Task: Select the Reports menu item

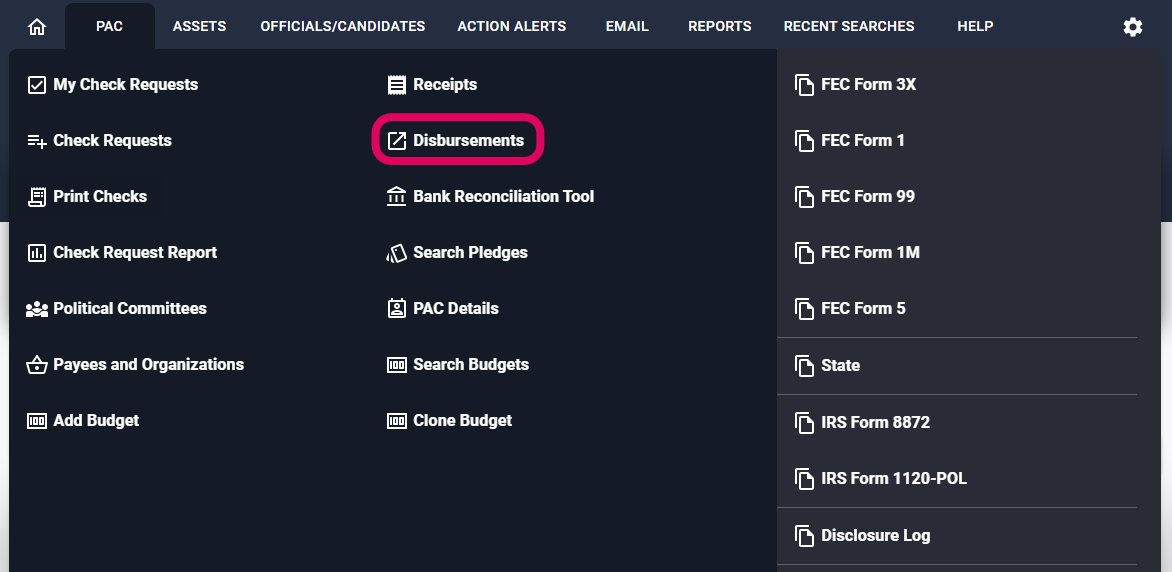Action: coord(719,26)
